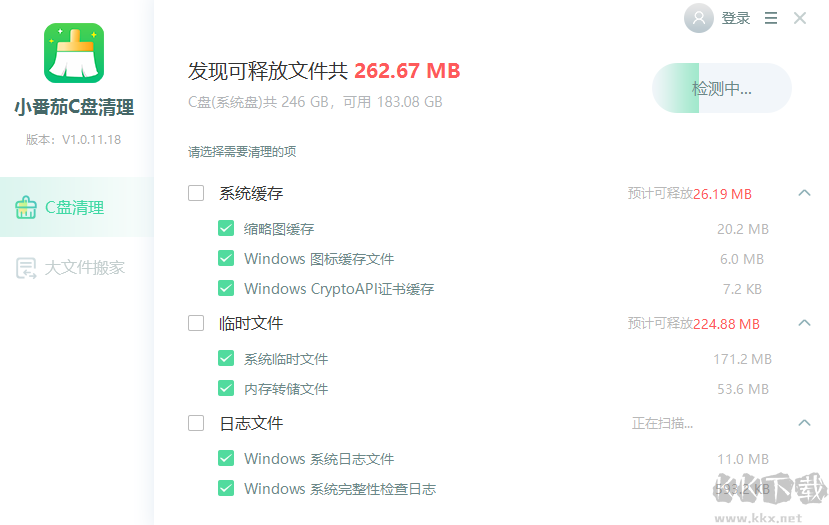
Task: Click the 系统临时文件 list item label
Action: pos(286,359)
